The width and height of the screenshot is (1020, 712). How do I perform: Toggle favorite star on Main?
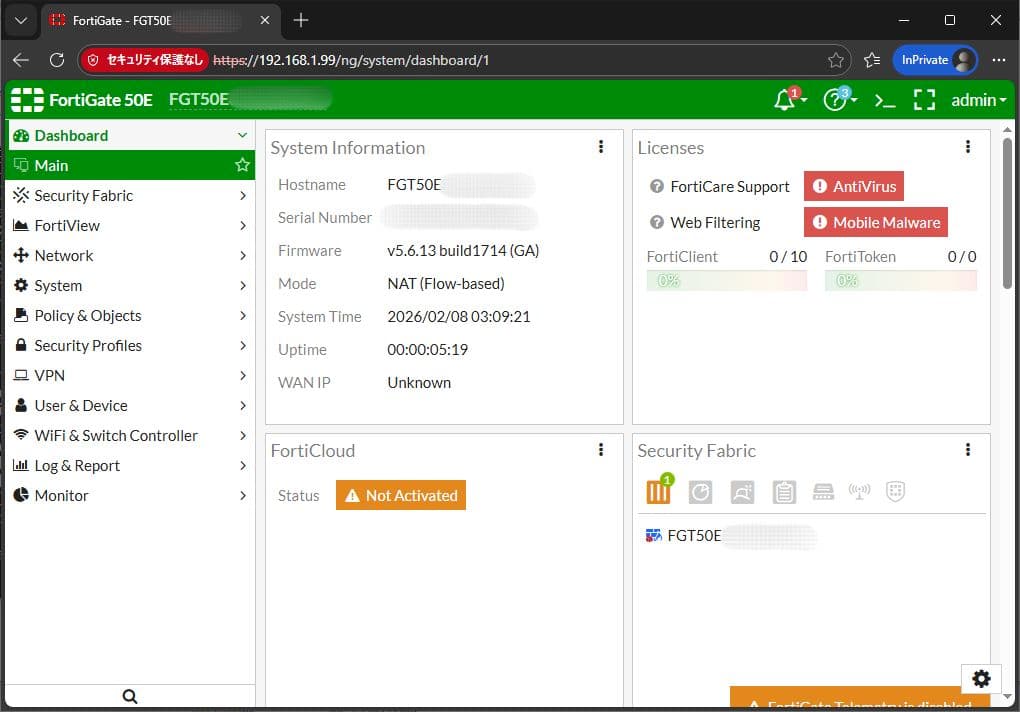tap(242, 165)
